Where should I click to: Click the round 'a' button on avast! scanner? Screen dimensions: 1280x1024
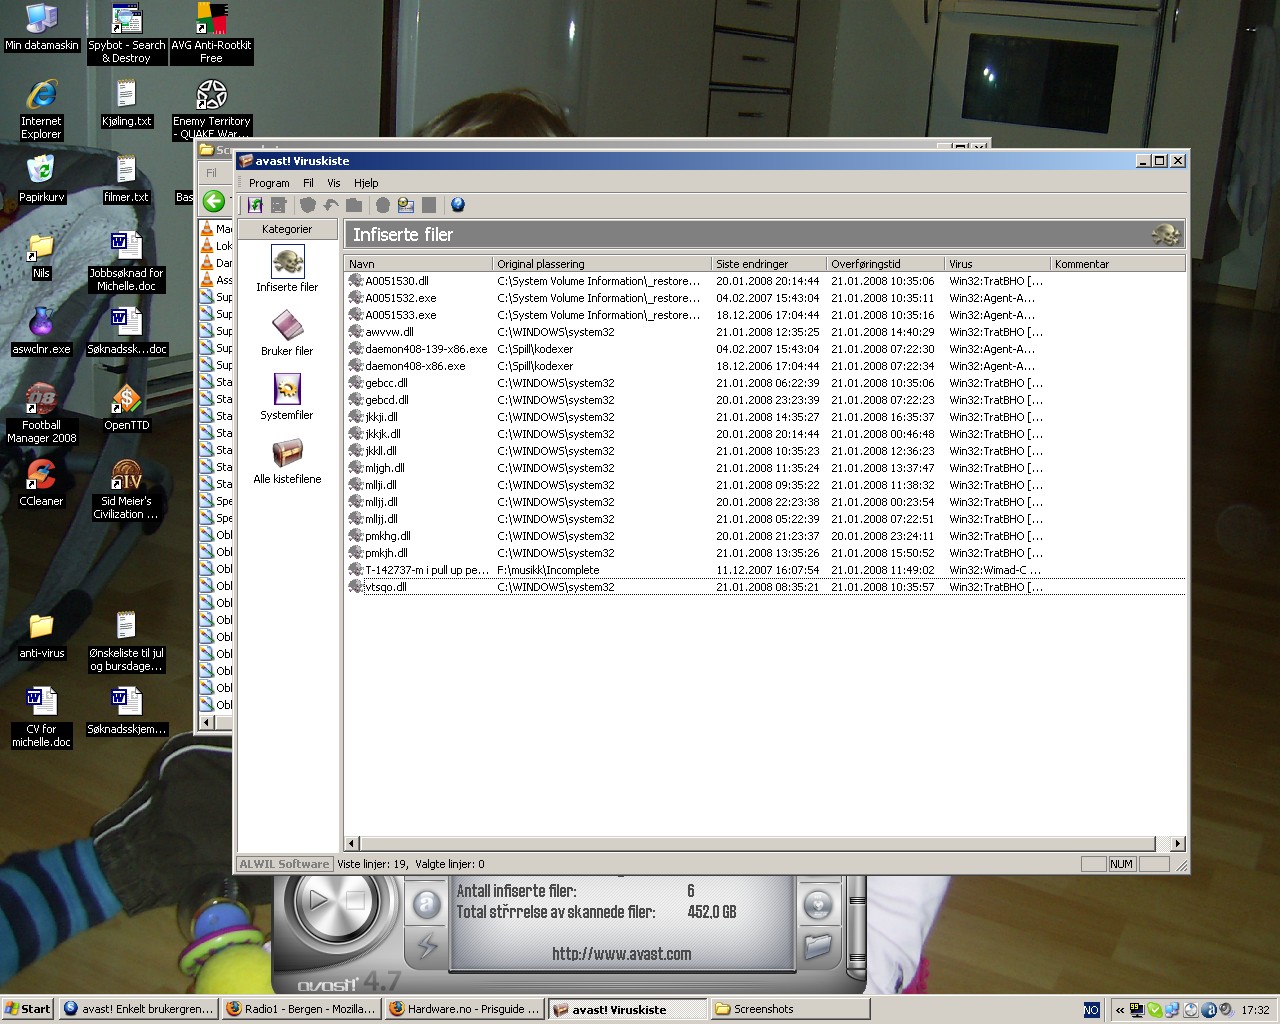tap(427, 905)
